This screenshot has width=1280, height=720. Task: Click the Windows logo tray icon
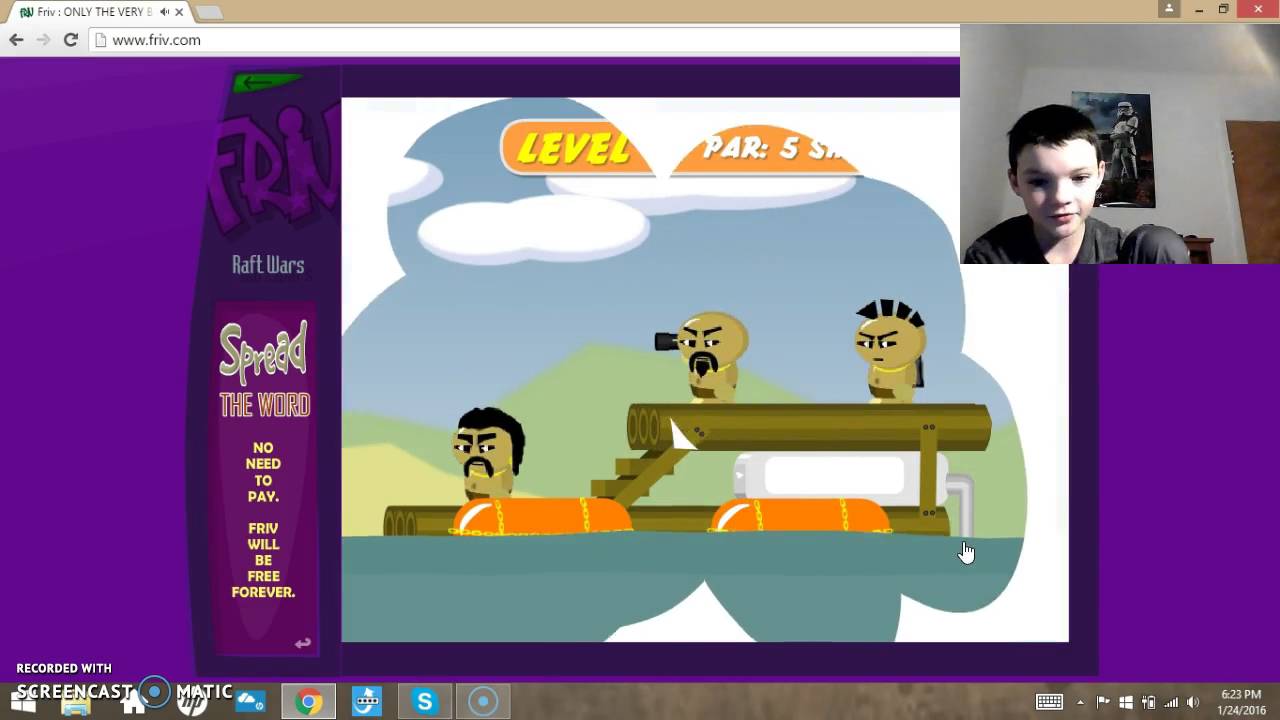(1126, 702)
